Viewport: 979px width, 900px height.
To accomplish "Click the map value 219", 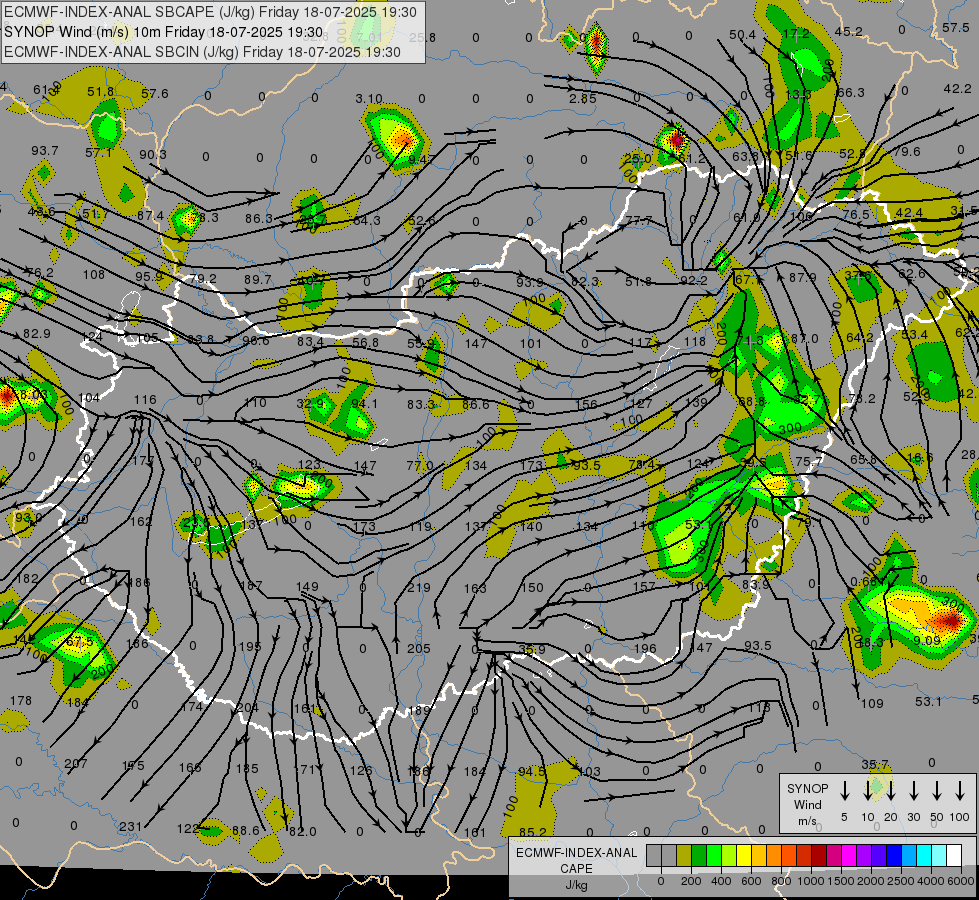I will [x=418, y=588].
